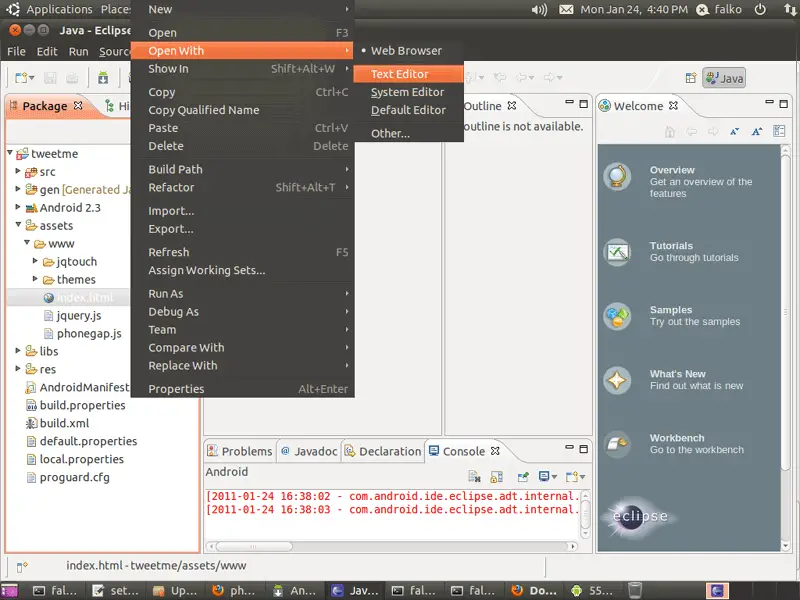Select proguard.cfg in the package tree
This screenshot has width=800, height=600.
(74, 477)
